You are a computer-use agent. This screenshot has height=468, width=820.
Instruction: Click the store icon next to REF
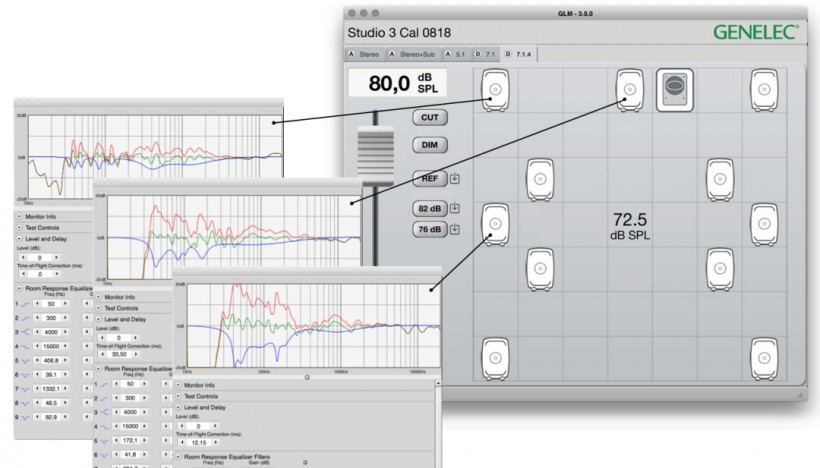pyautogui.click(x=455, y=180)
